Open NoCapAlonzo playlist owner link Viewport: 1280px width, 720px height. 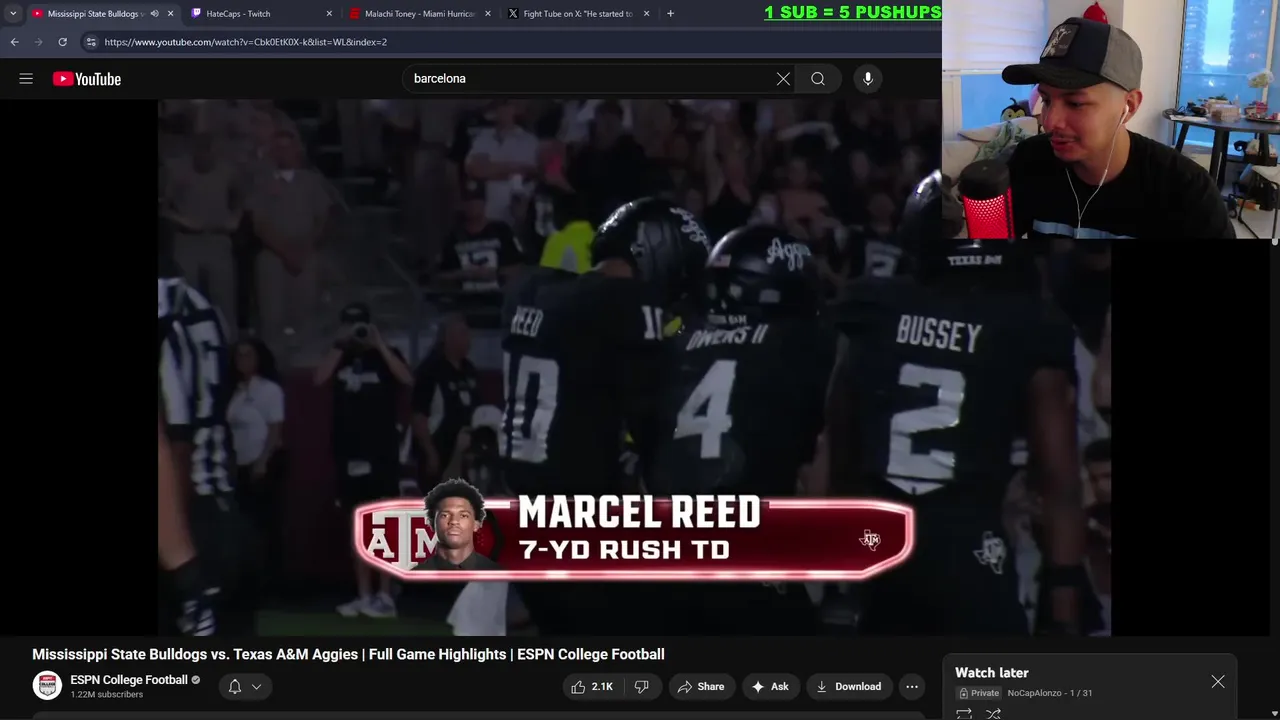click(1034, 693)
